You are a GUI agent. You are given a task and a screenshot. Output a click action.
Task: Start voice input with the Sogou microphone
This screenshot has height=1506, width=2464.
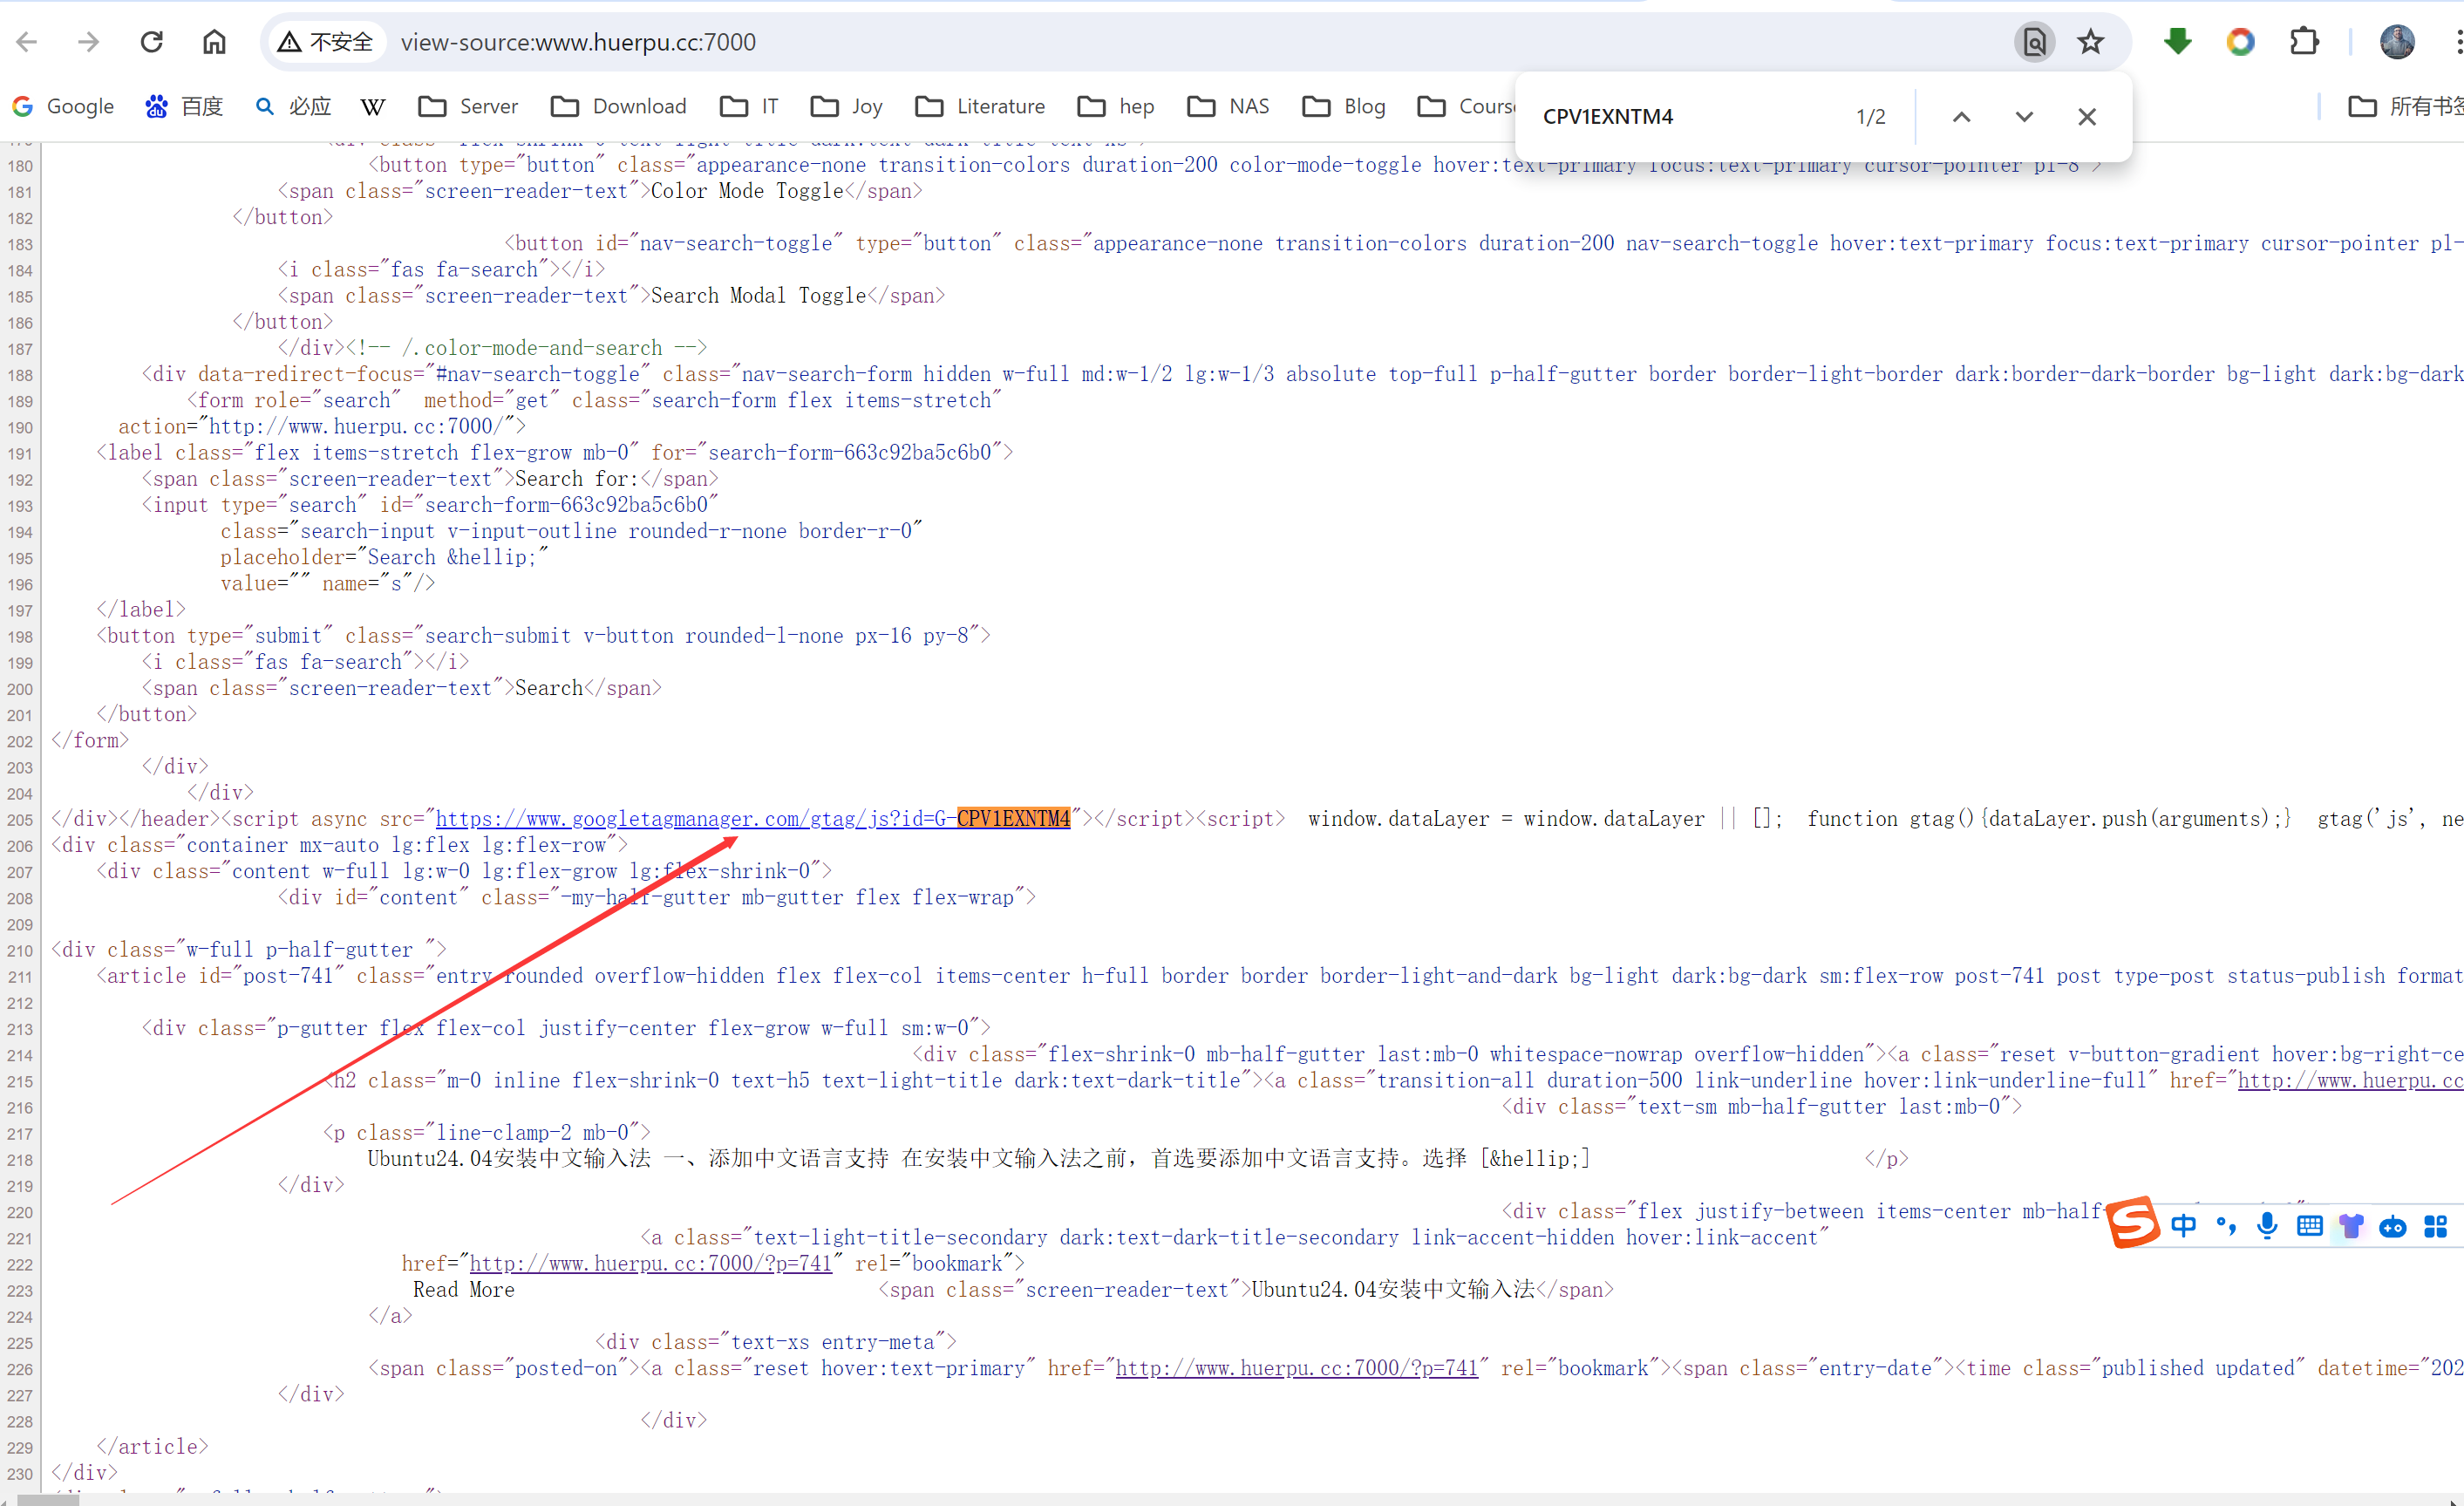point(2267,1226)
